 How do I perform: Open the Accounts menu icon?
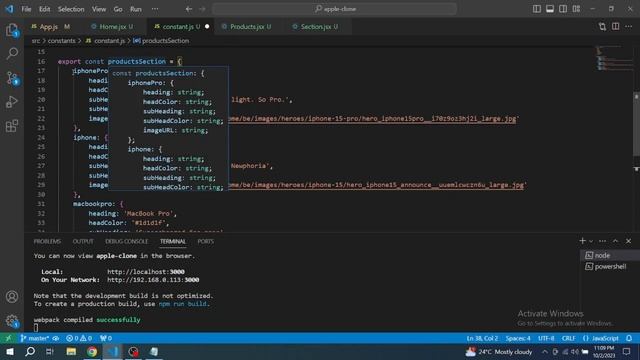pos(12,297)
